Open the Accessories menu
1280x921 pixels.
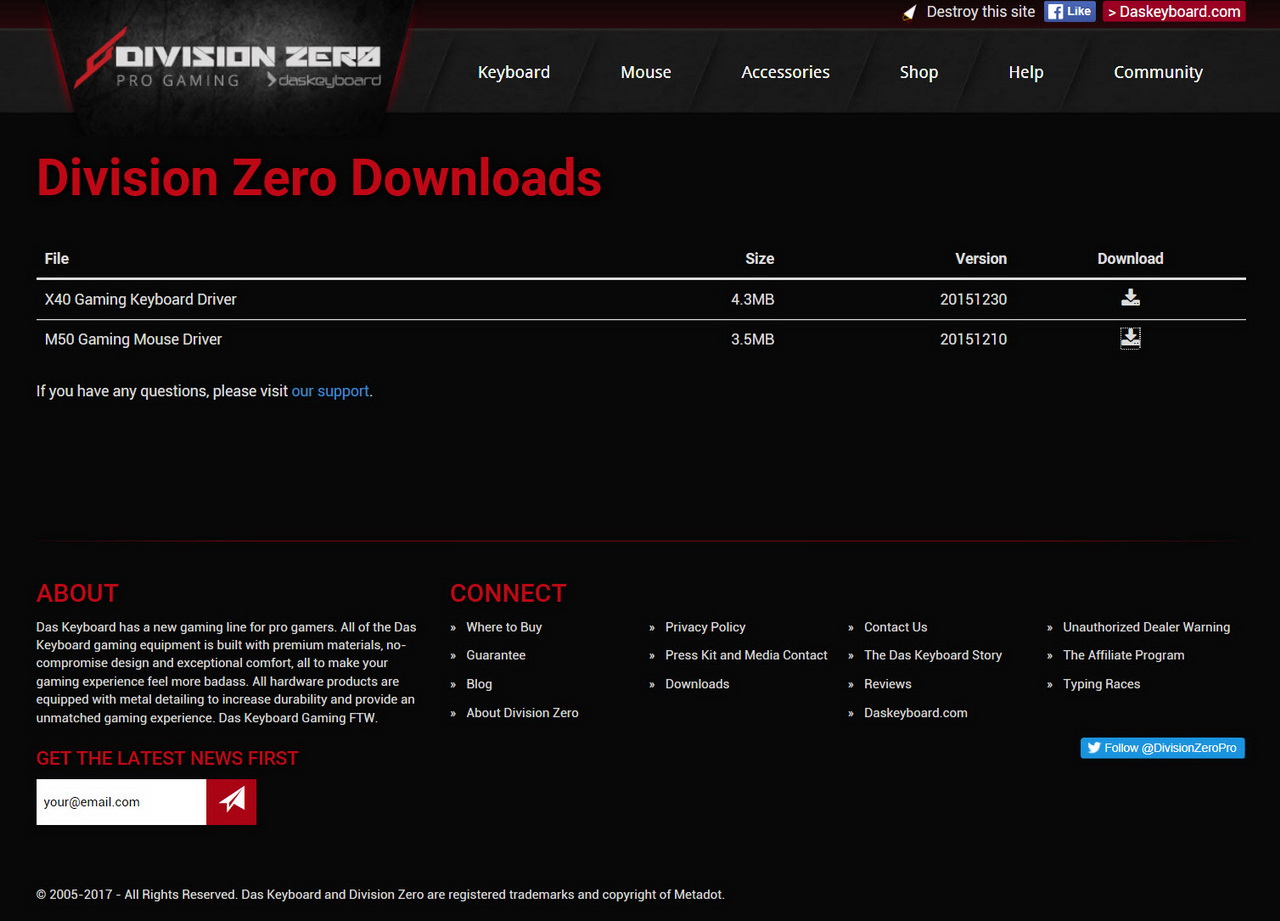pyautogui.click(x=786, y=72)
